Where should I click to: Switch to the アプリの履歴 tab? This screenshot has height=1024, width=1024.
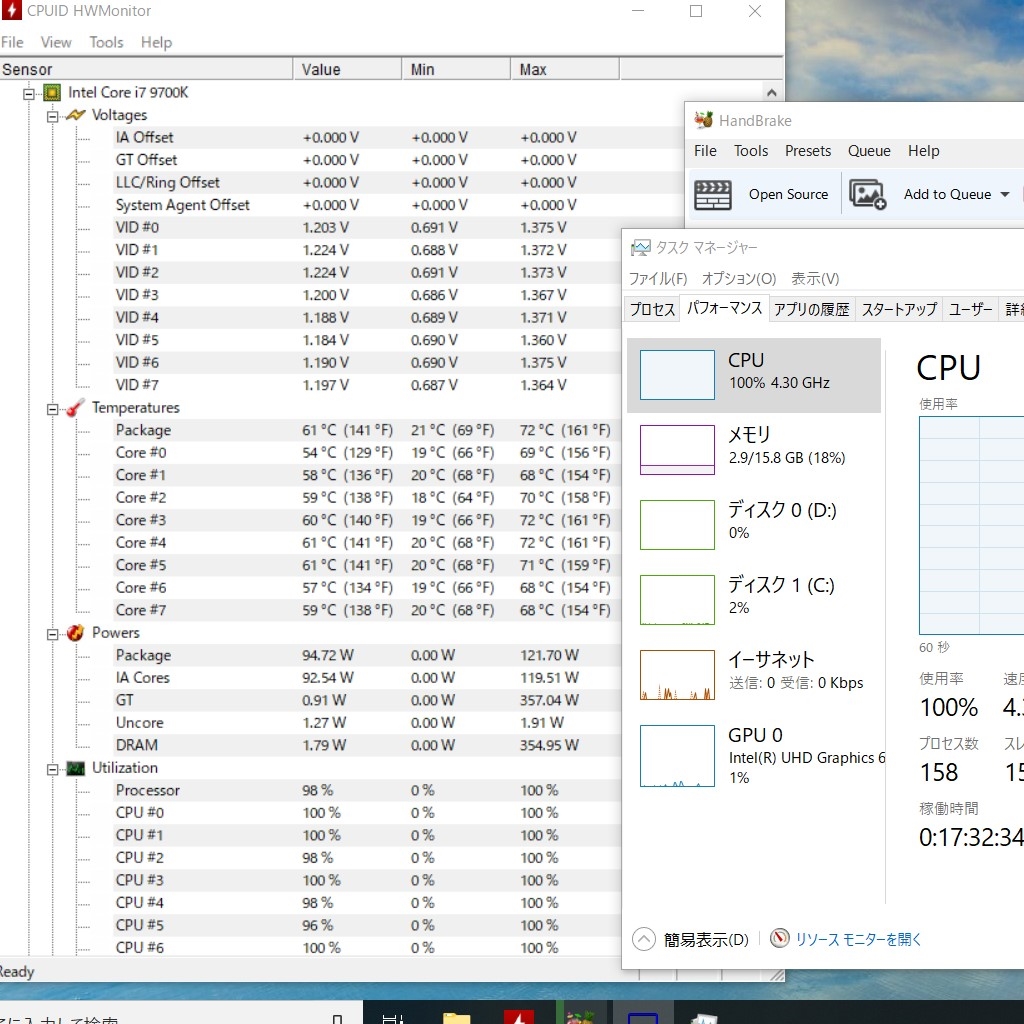[812, 309]
